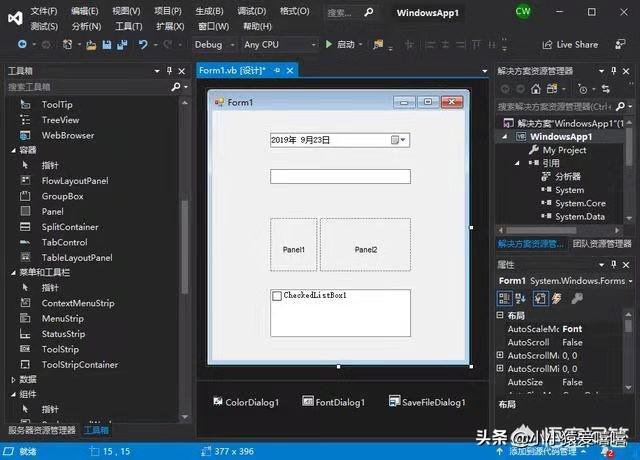The image size is (640, 460).
Task: Show categorized view in Properties panel
Action: point(504,298)
